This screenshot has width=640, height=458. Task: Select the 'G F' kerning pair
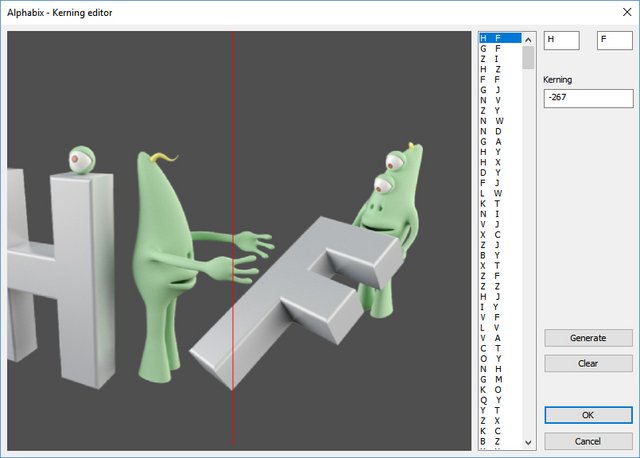click(x=500, y=49)
